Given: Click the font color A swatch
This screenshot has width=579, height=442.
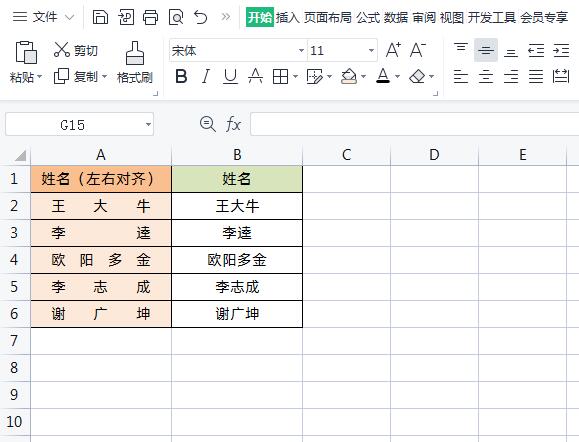Looking at the screenshot, I should click(x=383, y=76).
